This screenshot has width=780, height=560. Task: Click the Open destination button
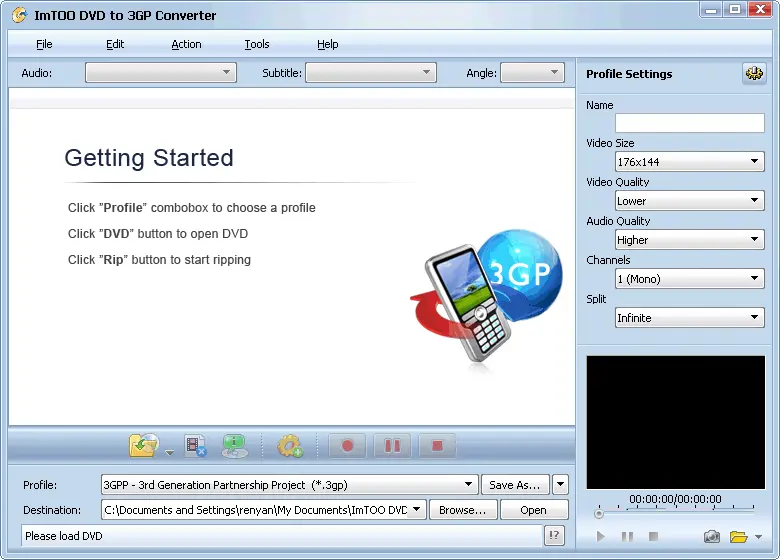point(534,510)
